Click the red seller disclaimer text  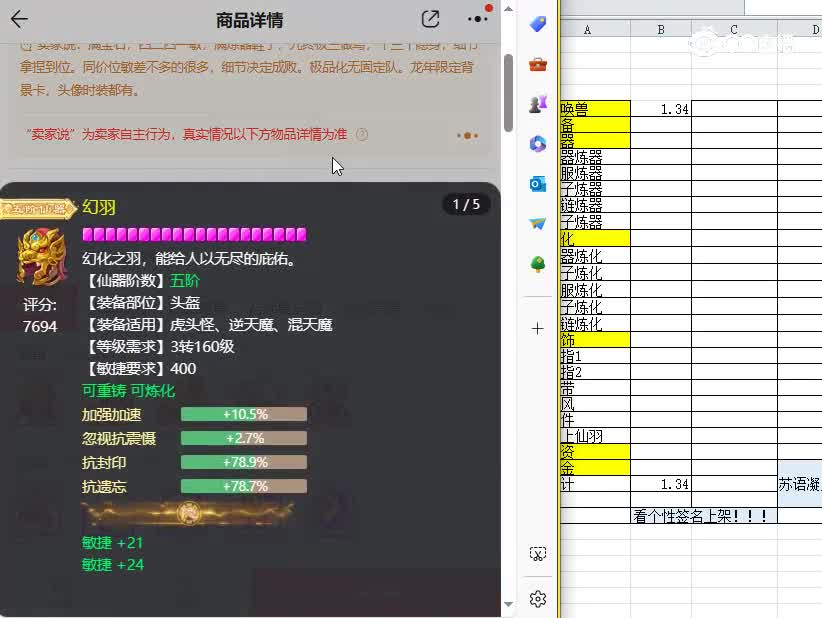click(187, 135)
